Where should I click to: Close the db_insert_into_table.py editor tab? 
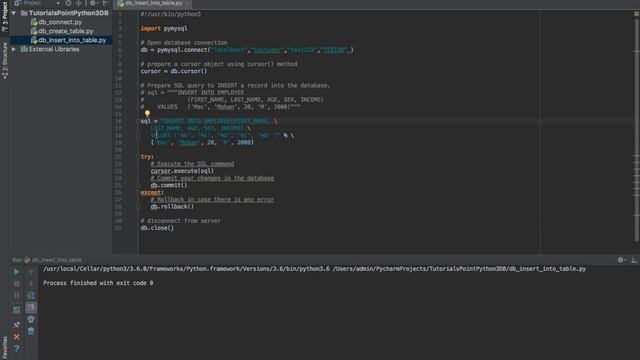[x=187, y=3]
